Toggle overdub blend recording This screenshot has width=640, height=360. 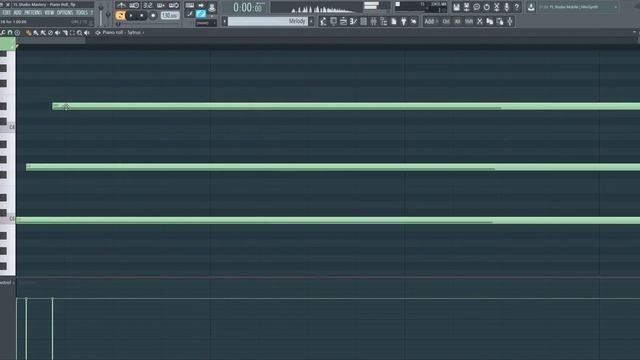click(161, 5)
